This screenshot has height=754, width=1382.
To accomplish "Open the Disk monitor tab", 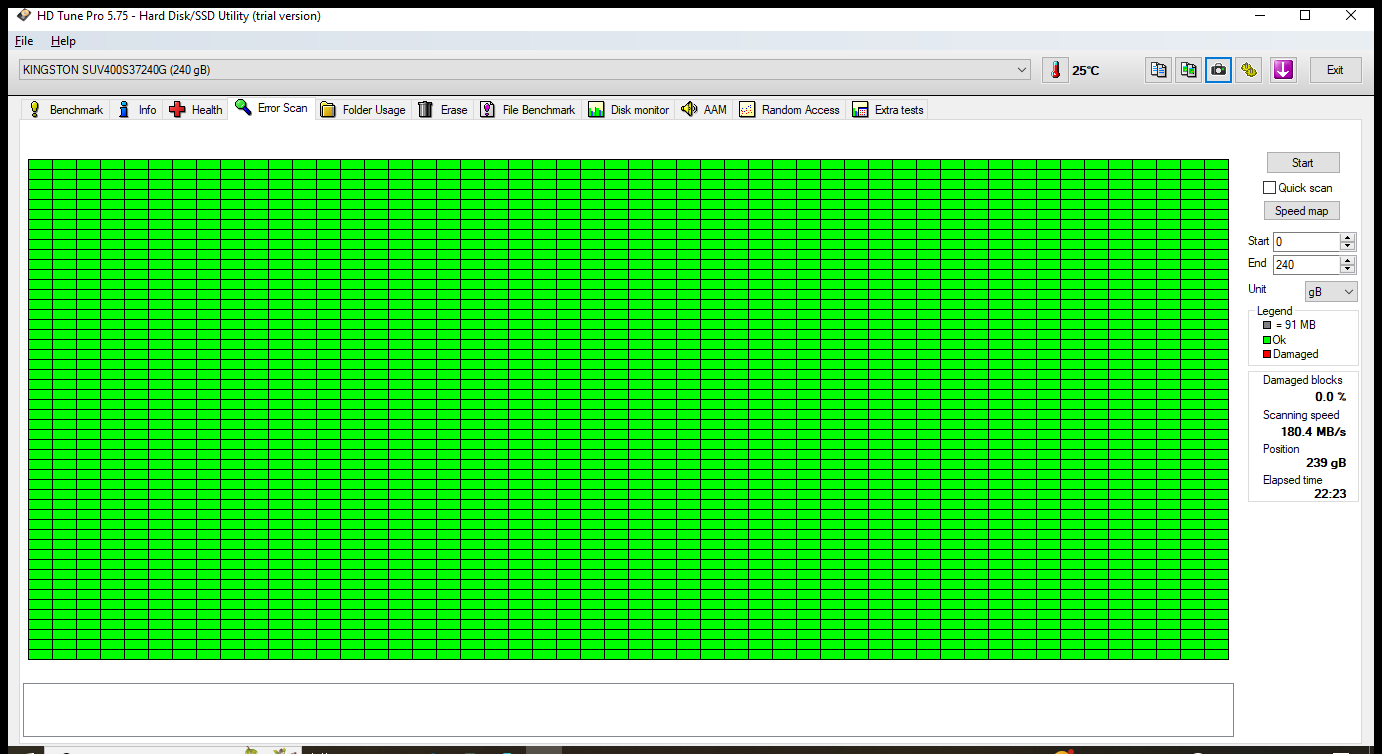I will (x=628, y=110).
